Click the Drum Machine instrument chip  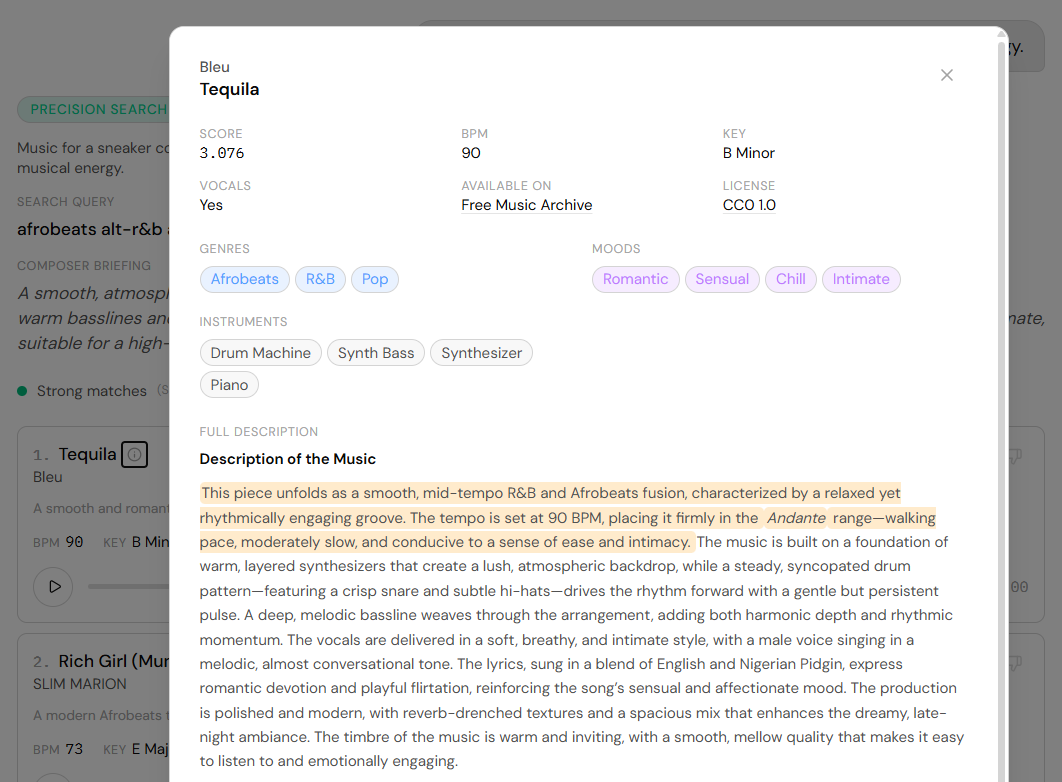[261, 353]
